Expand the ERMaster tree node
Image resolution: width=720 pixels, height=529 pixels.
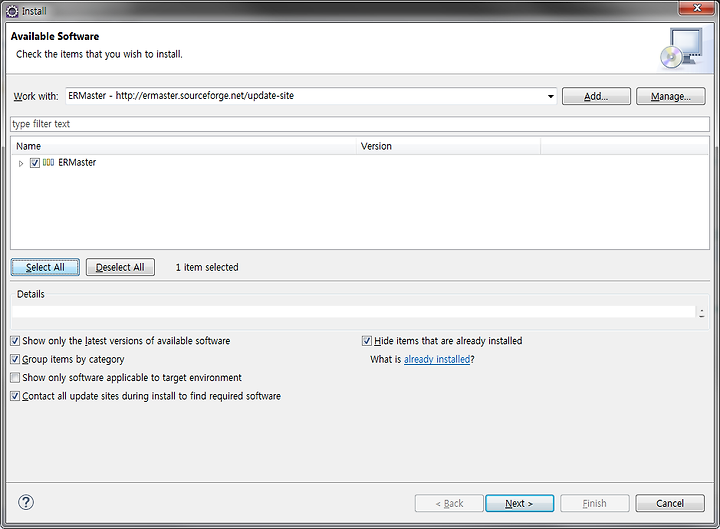[21, 163]
